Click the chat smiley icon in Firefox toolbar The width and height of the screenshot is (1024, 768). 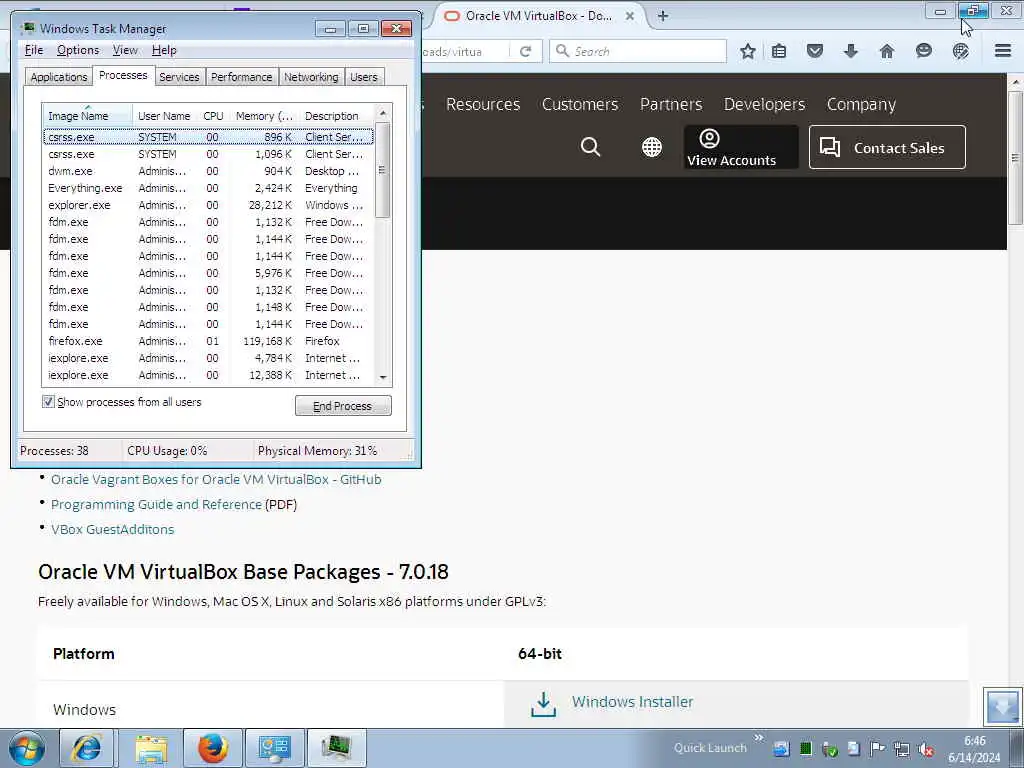pos(923,51)
